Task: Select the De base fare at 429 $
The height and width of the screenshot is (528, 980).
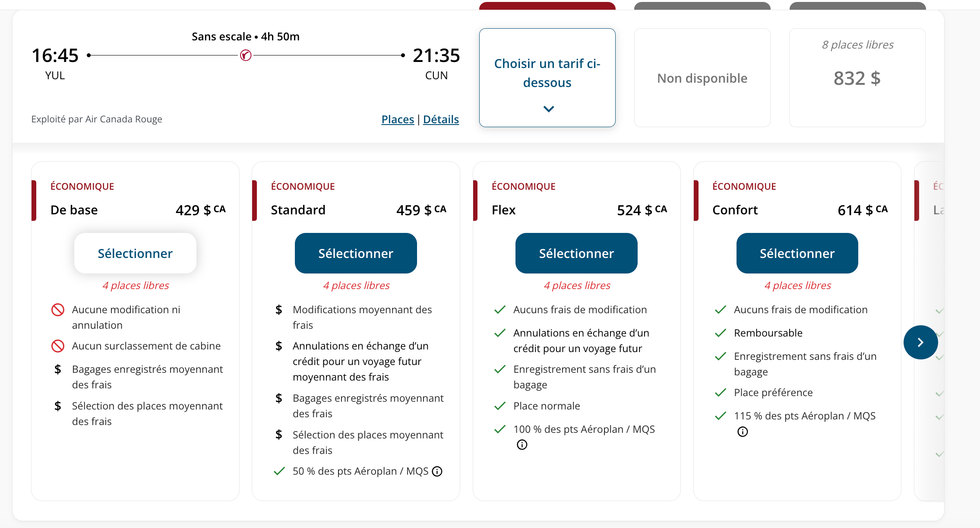Action: click(x=135, y=254)
